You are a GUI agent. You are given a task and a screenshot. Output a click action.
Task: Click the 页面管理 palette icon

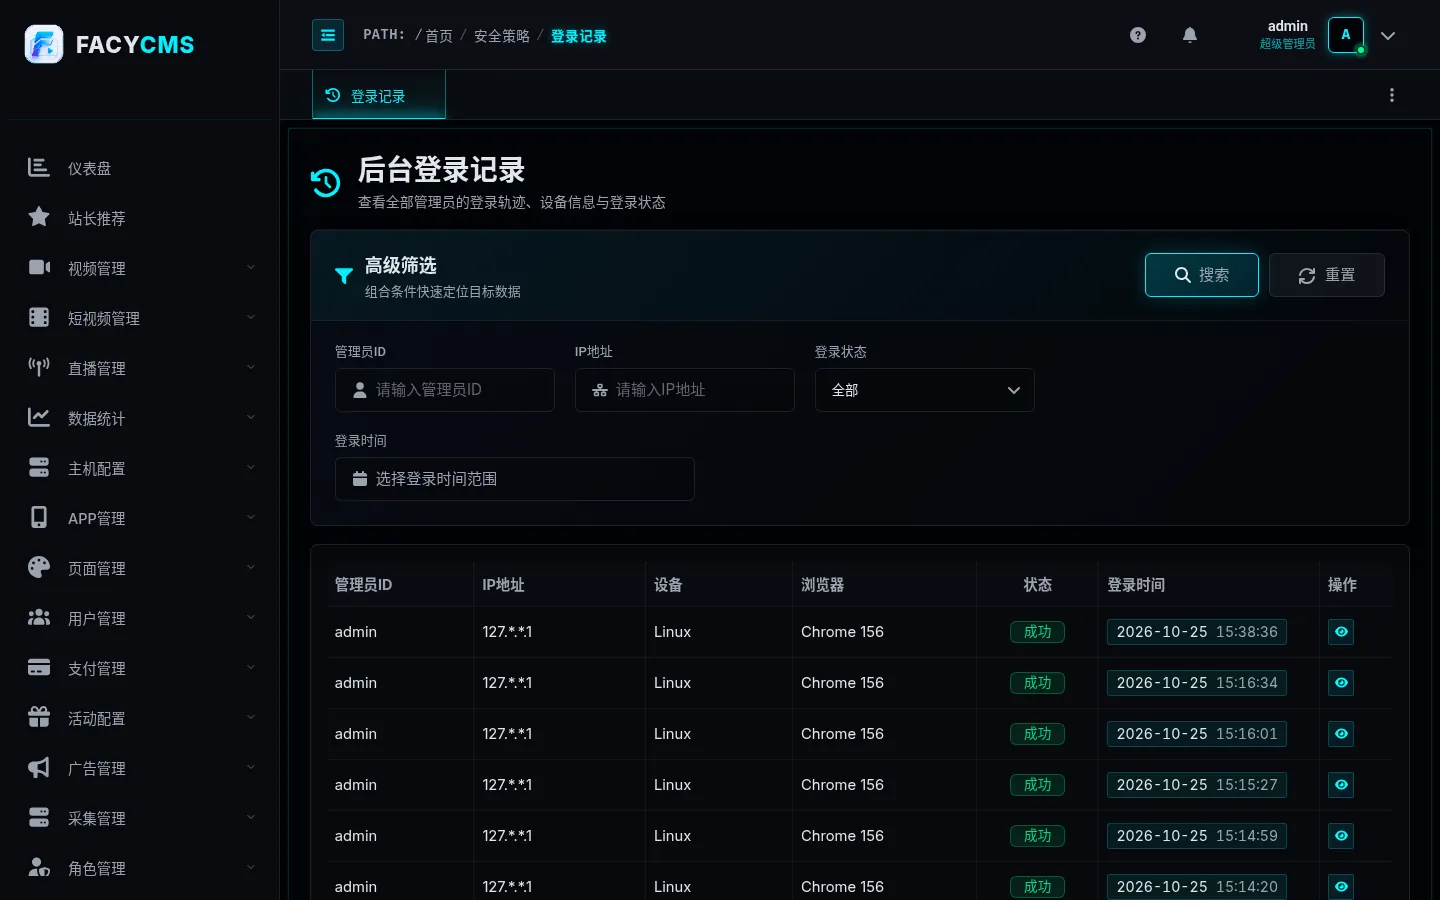39,567
